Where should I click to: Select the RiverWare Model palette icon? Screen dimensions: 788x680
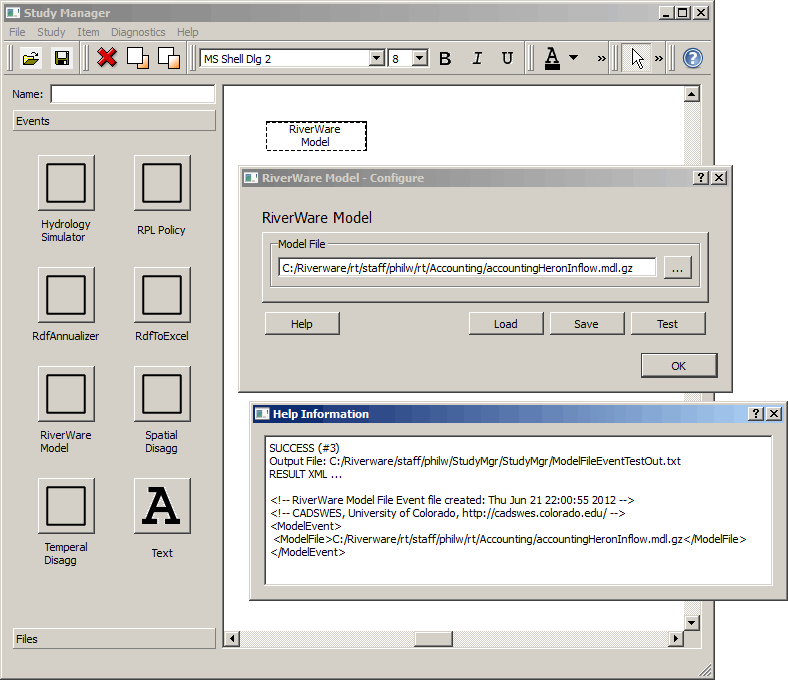66,394
